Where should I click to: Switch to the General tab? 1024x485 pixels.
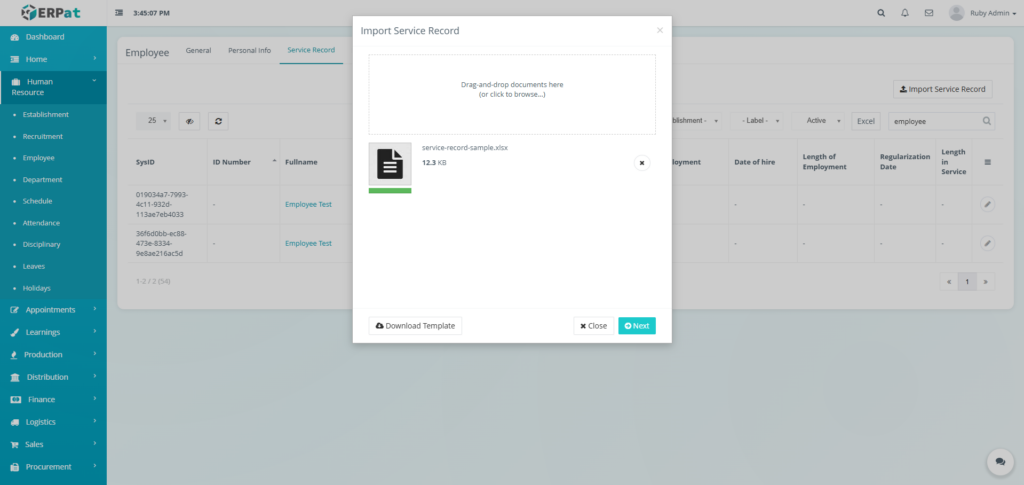tap(198, 50)
